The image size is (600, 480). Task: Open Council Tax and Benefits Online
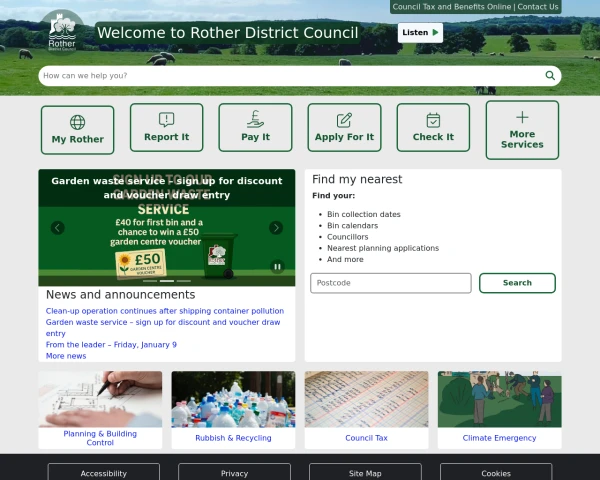click(451, 7)
